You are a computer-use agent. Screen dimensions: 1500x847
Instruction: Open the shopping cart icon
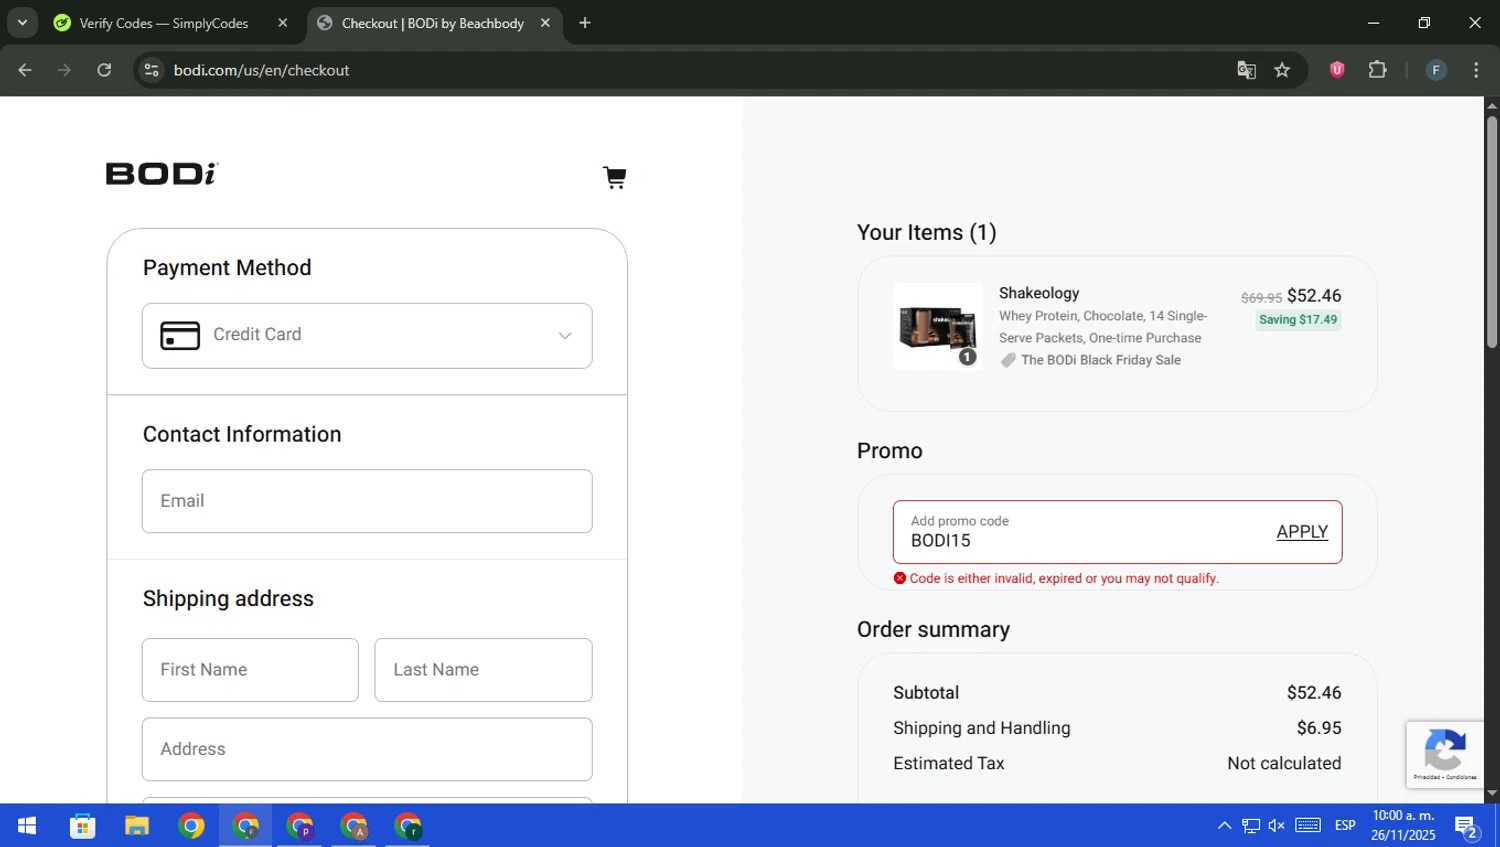(x=615, y=177)
